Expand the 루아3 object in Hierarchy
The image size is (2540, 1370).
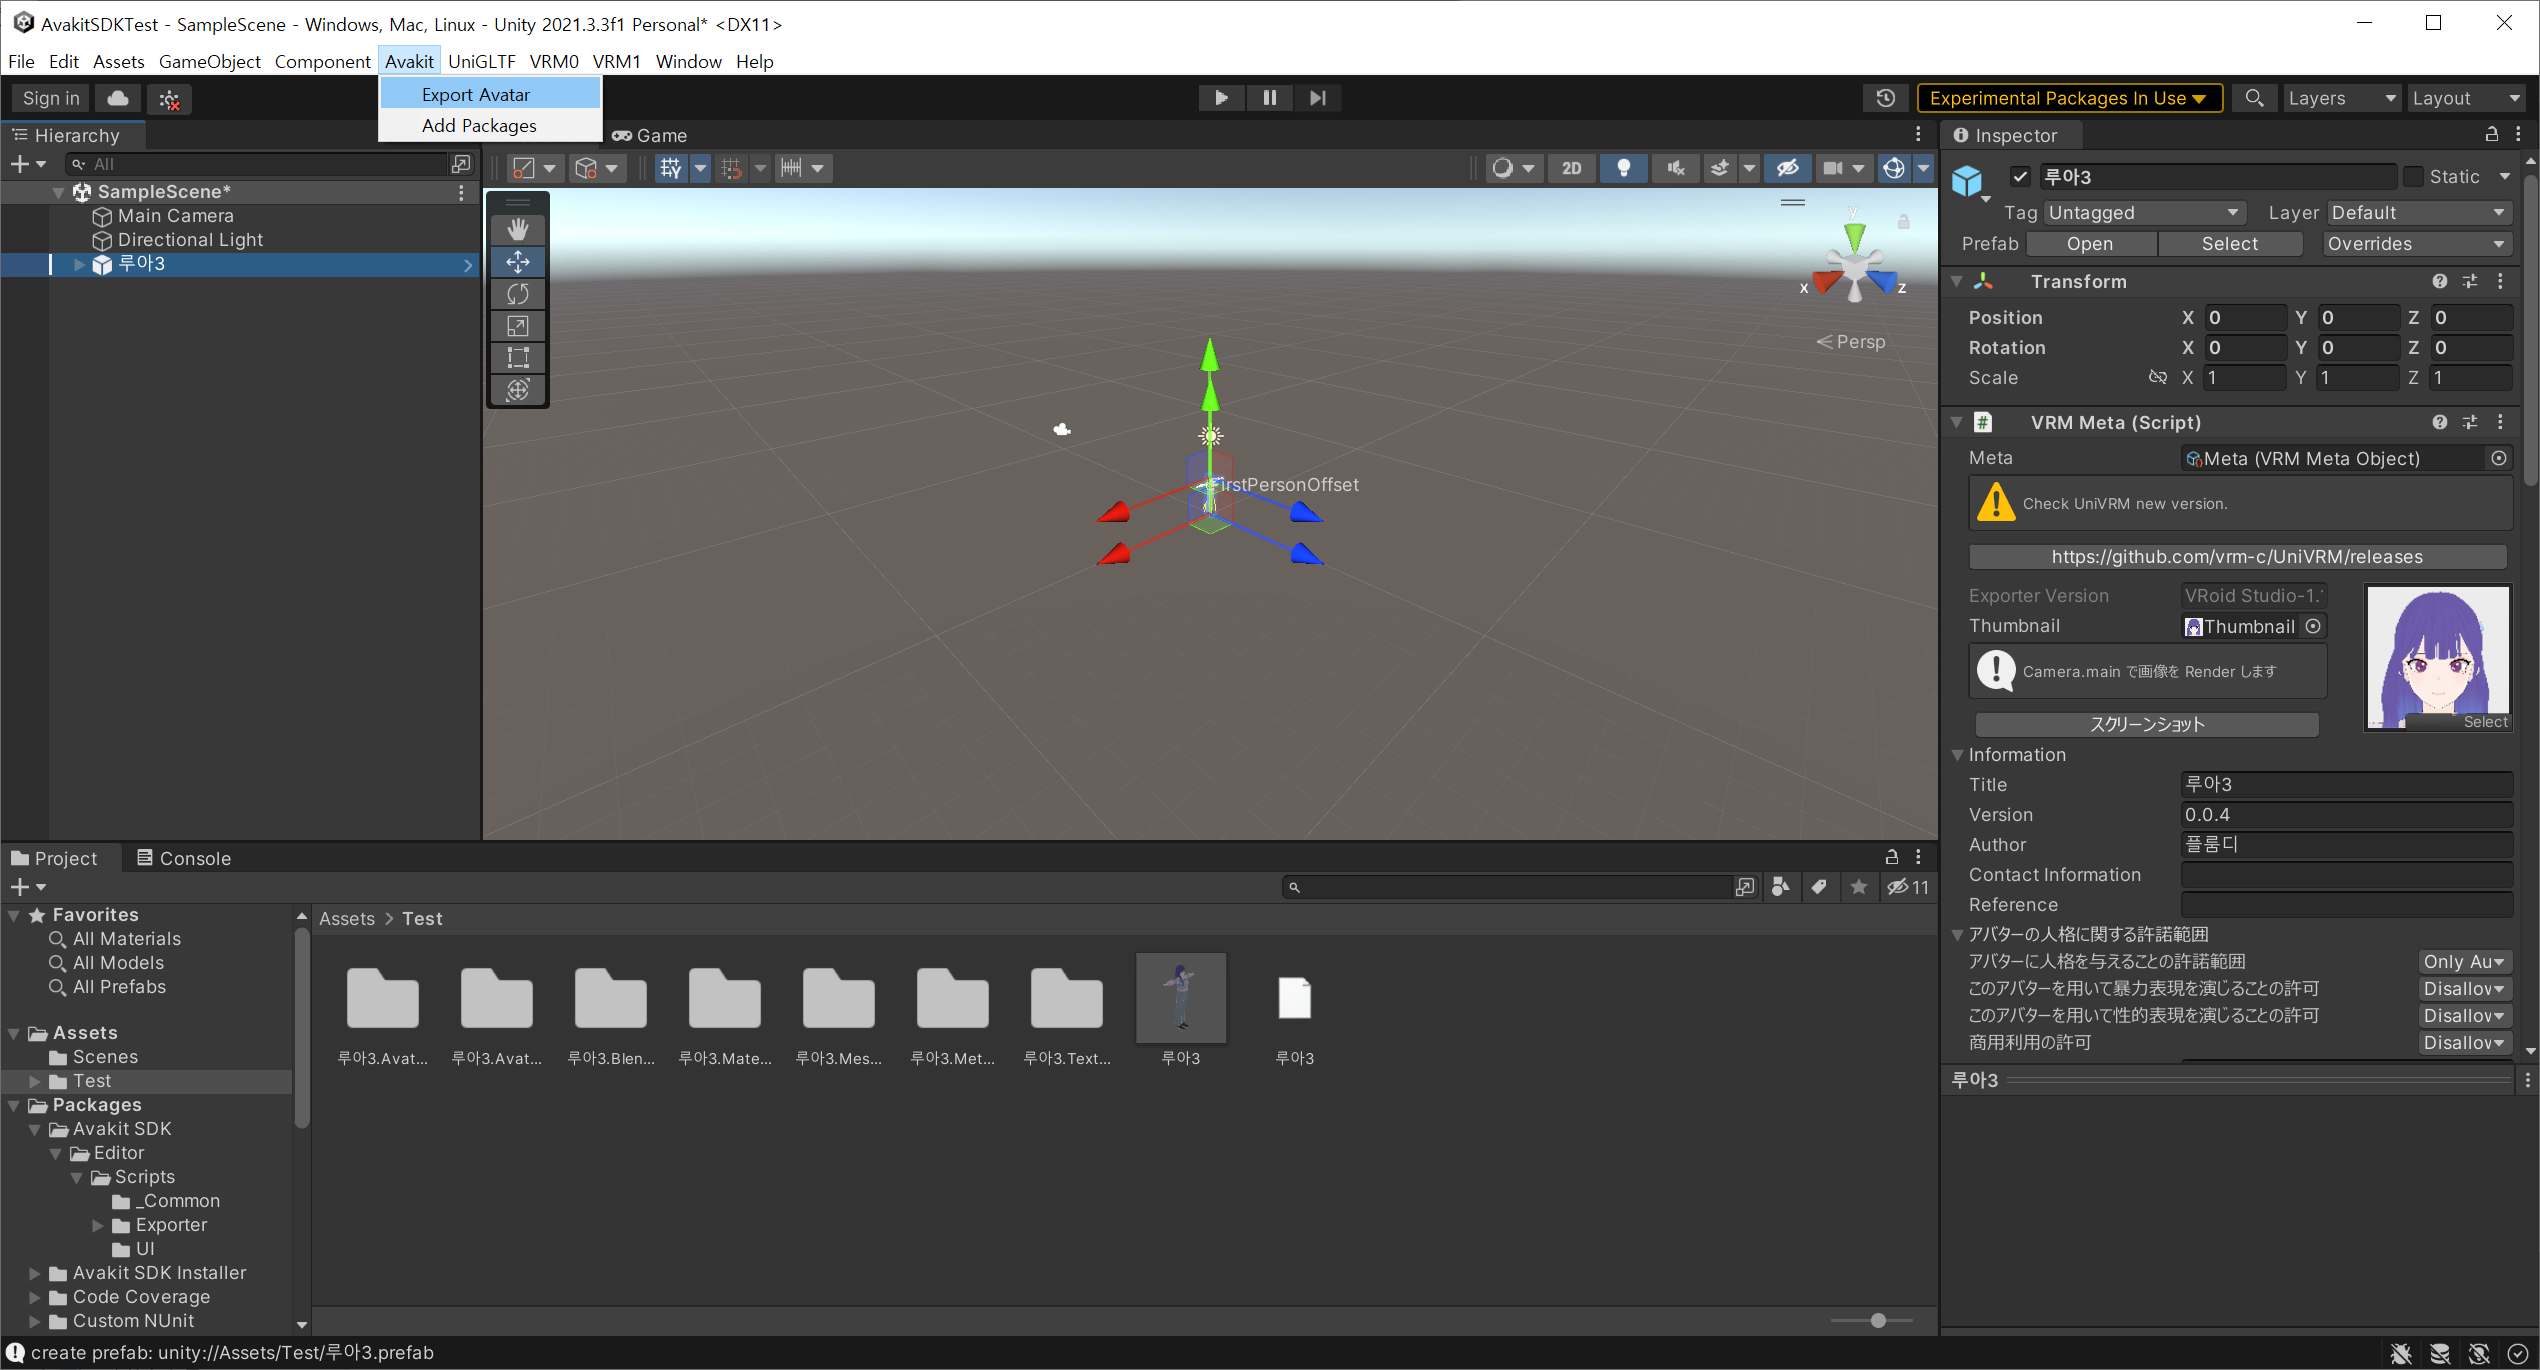[x=79, y=264]
